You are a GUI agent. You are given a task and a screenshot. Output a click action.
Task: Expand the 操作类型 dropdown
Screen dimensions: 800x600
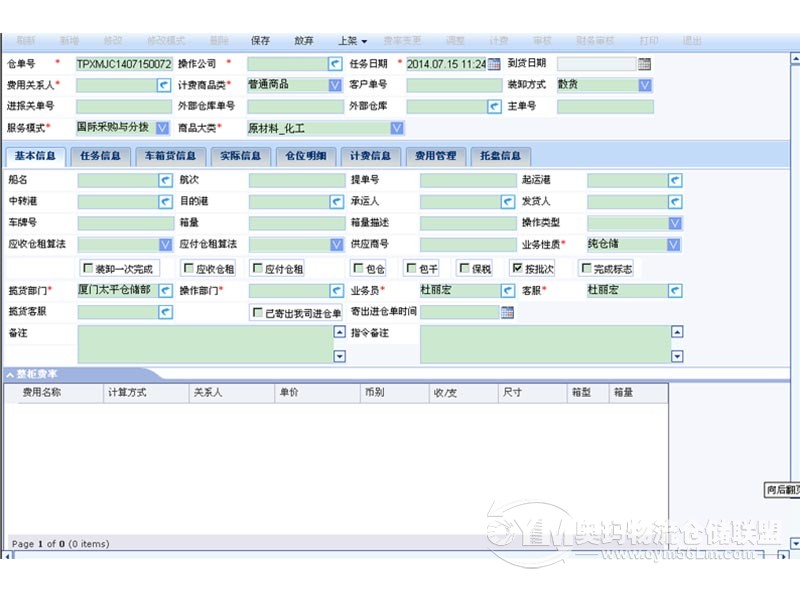coord(675,223)
